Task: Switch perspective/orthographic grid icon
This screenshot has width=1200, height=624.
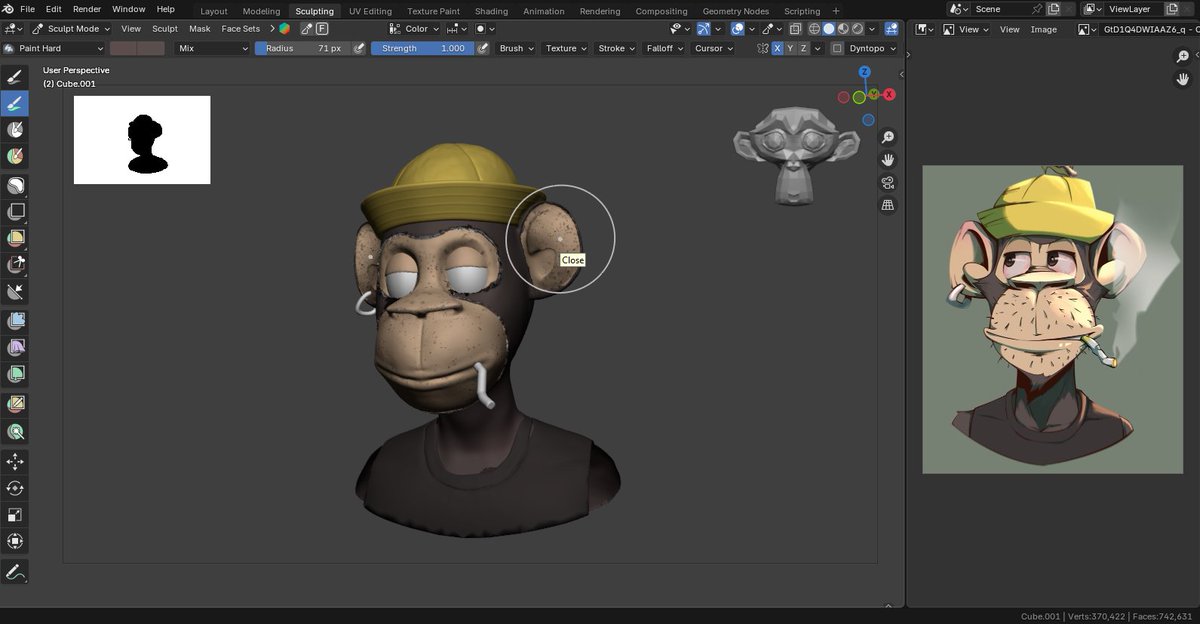Action: click(887, 205)
